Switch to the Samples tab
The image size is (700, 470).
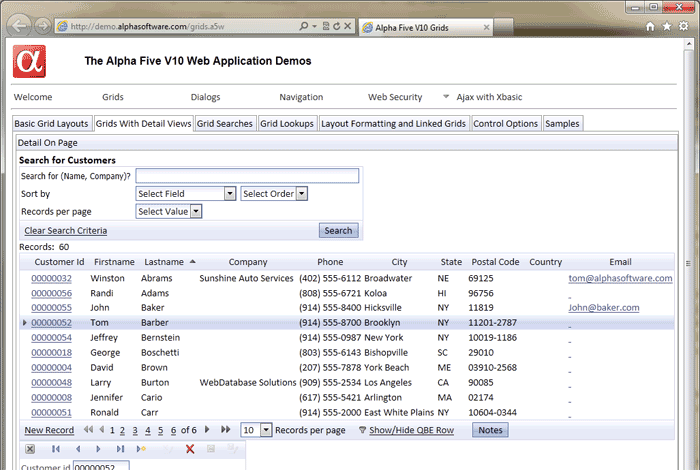[562, 124]
